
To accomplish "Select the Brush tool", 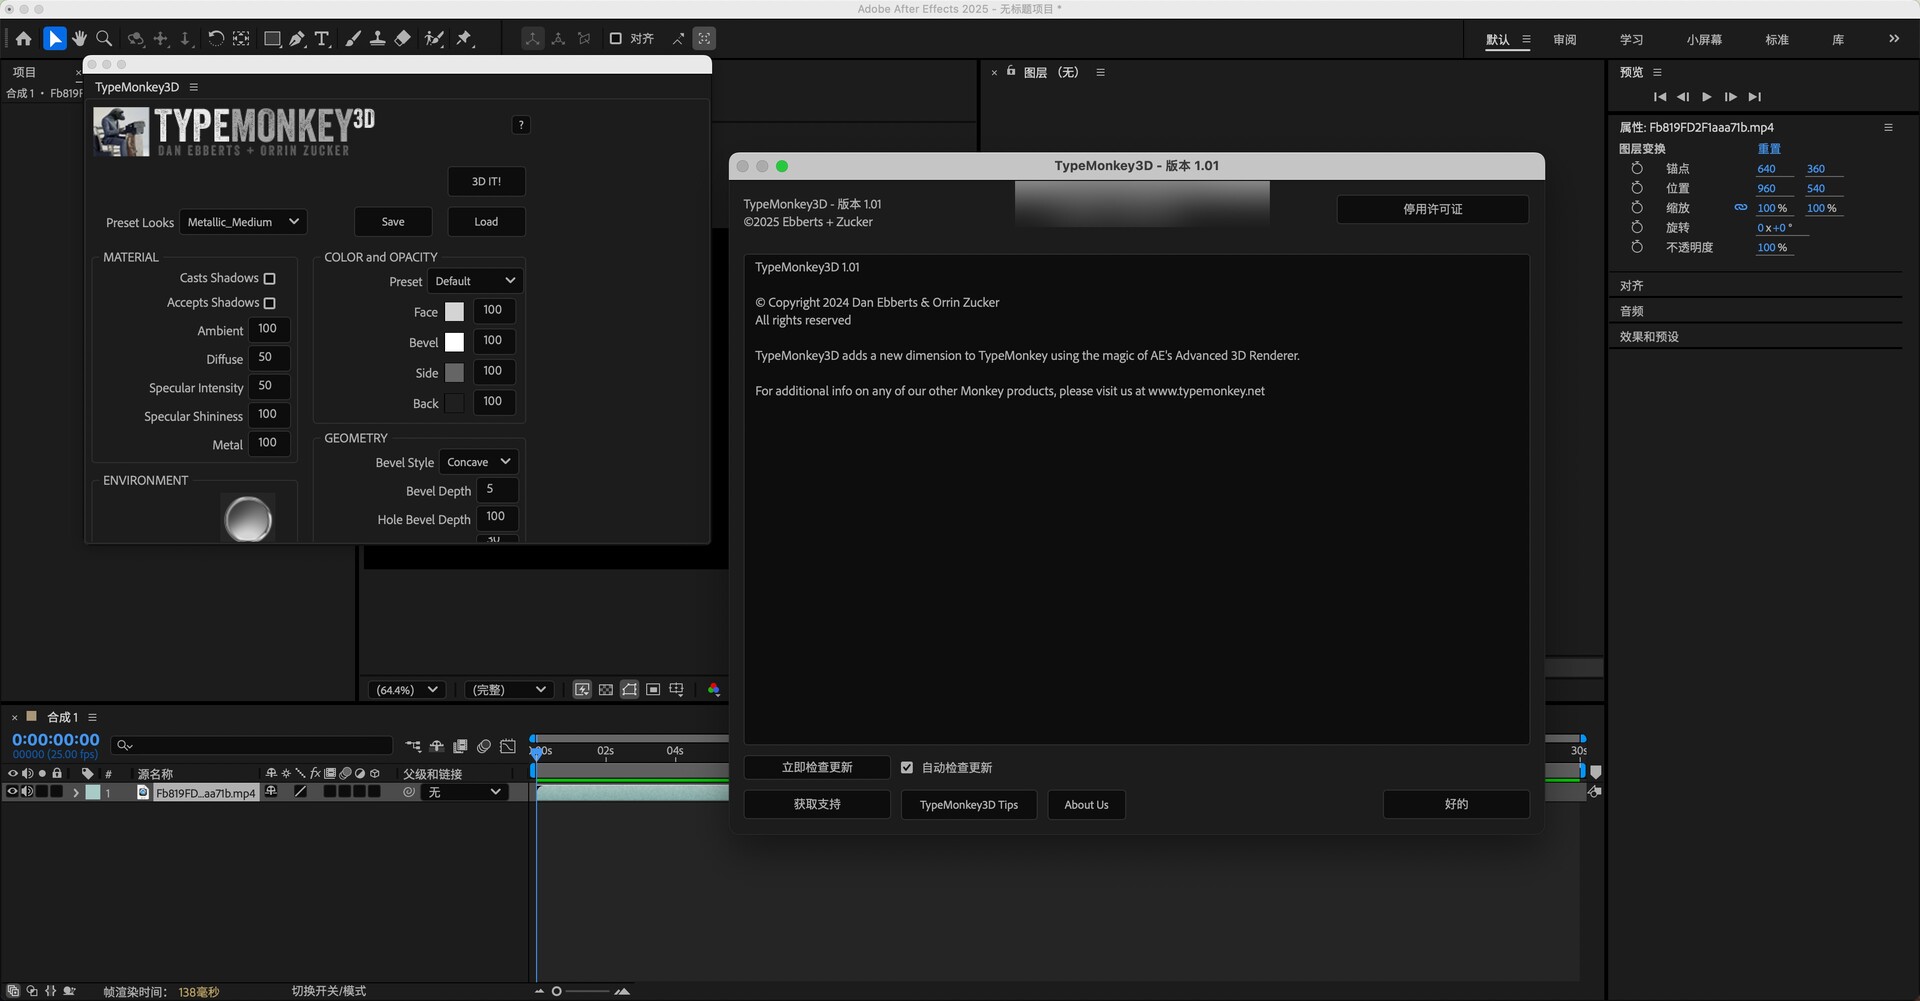I will (353, 39).
